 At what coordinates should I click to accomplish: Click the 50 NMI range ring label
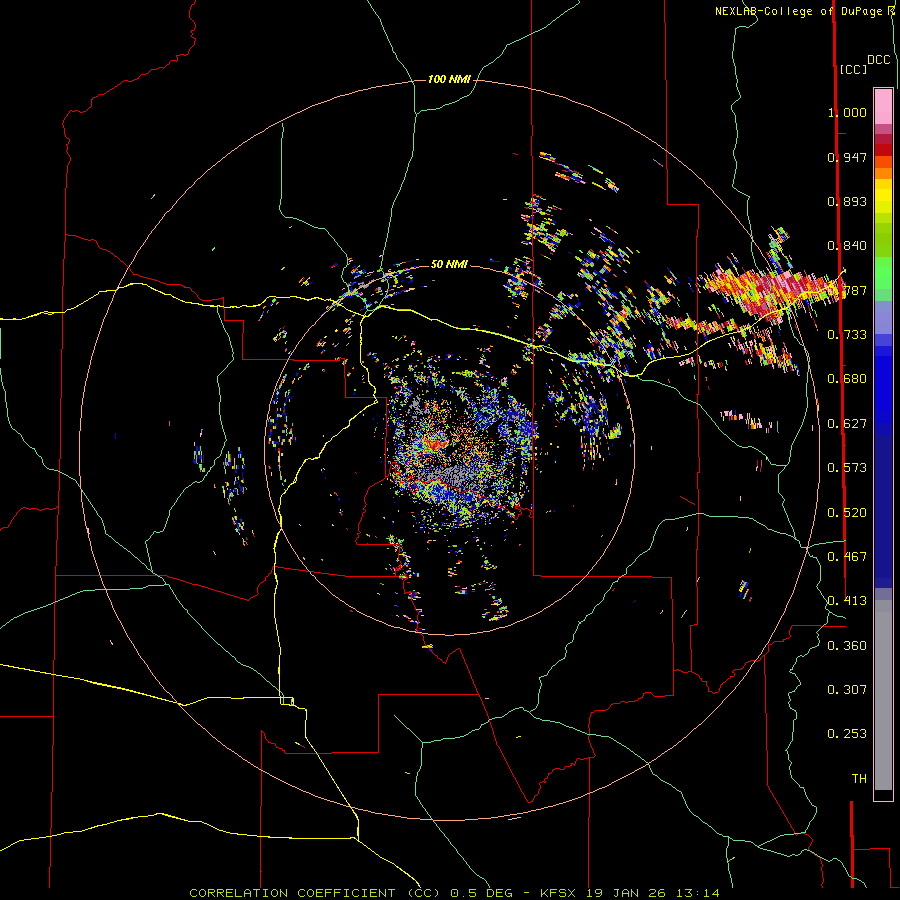tap(449, 265)
